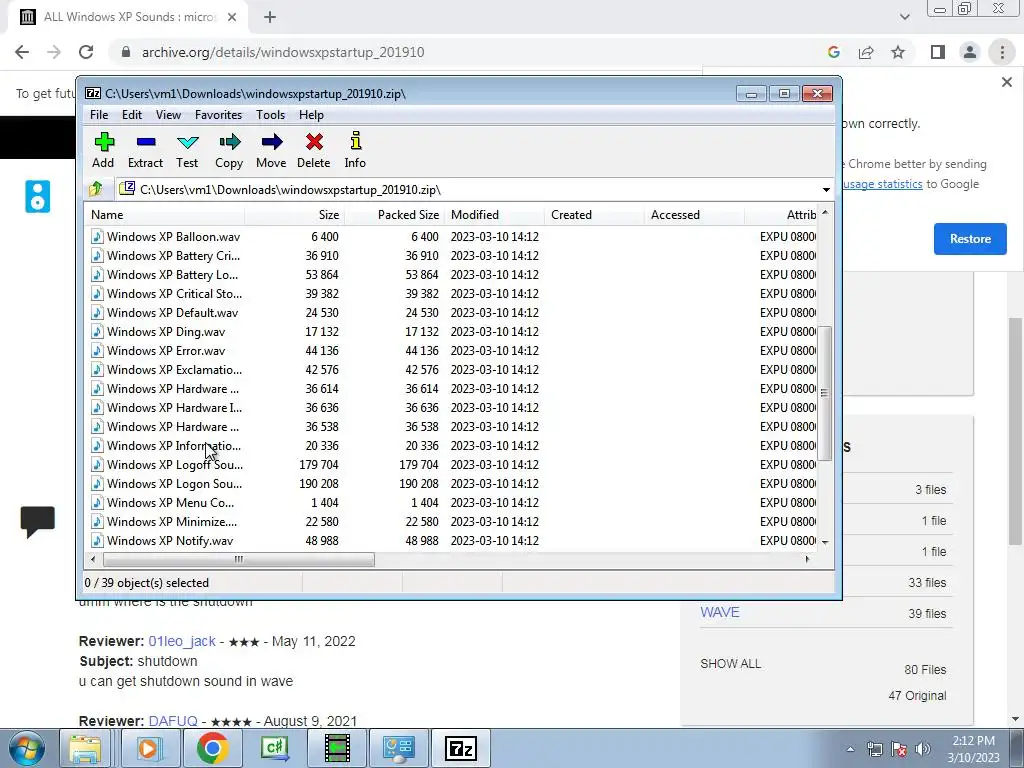Open the Chrome profile icon
1024x768 pixels.
pyautogui.click(x=970, y=52)
